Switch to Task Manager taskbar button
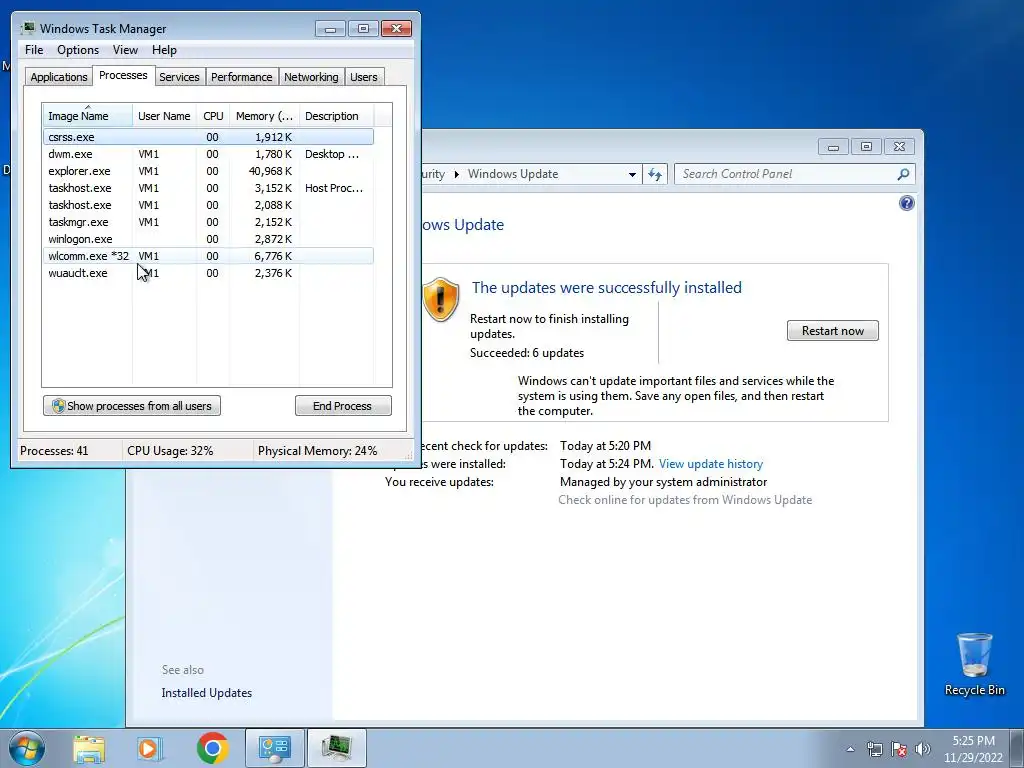Screen dimensions: 1024x768 tap(336, 748)
